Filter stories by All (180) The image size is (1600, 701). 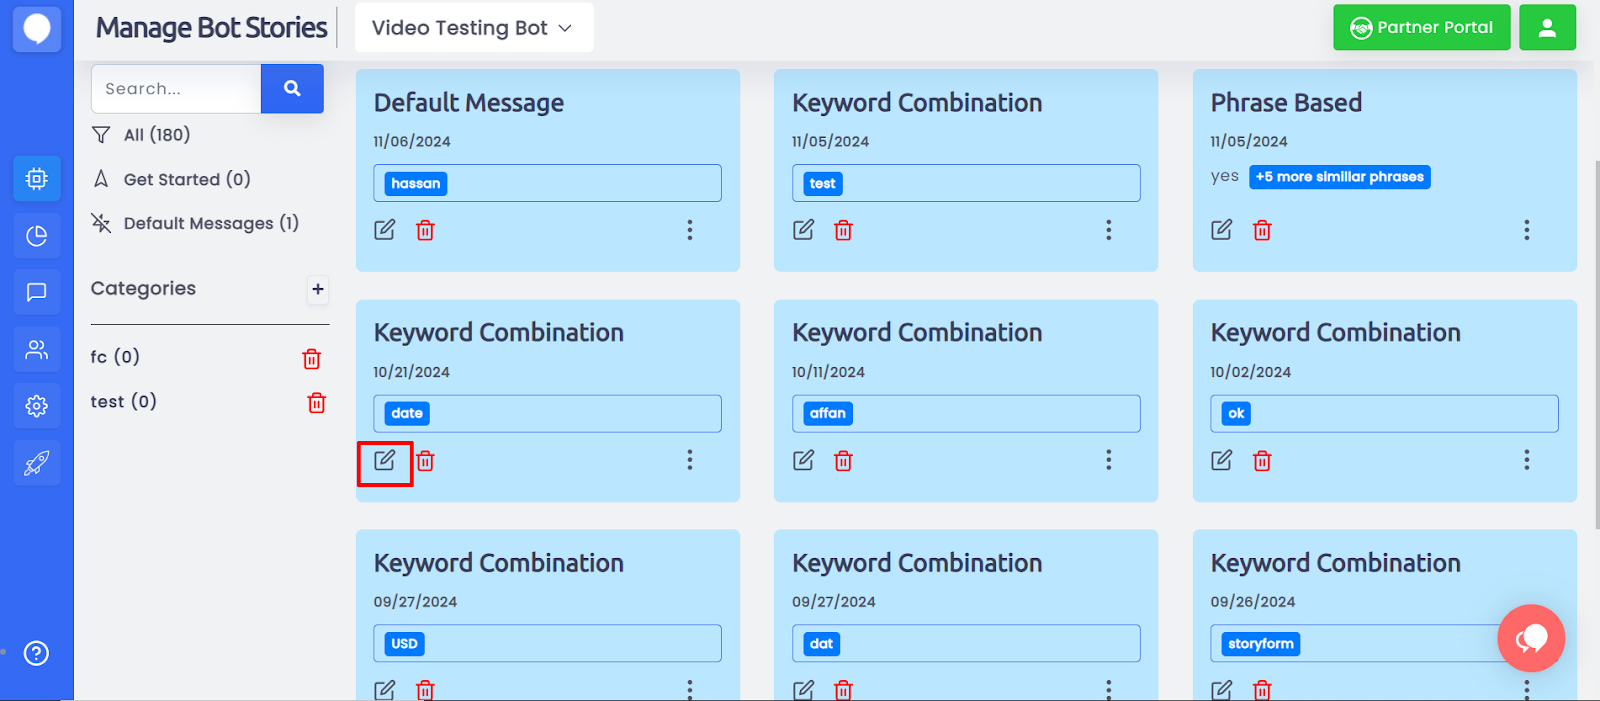pos(156,135)
